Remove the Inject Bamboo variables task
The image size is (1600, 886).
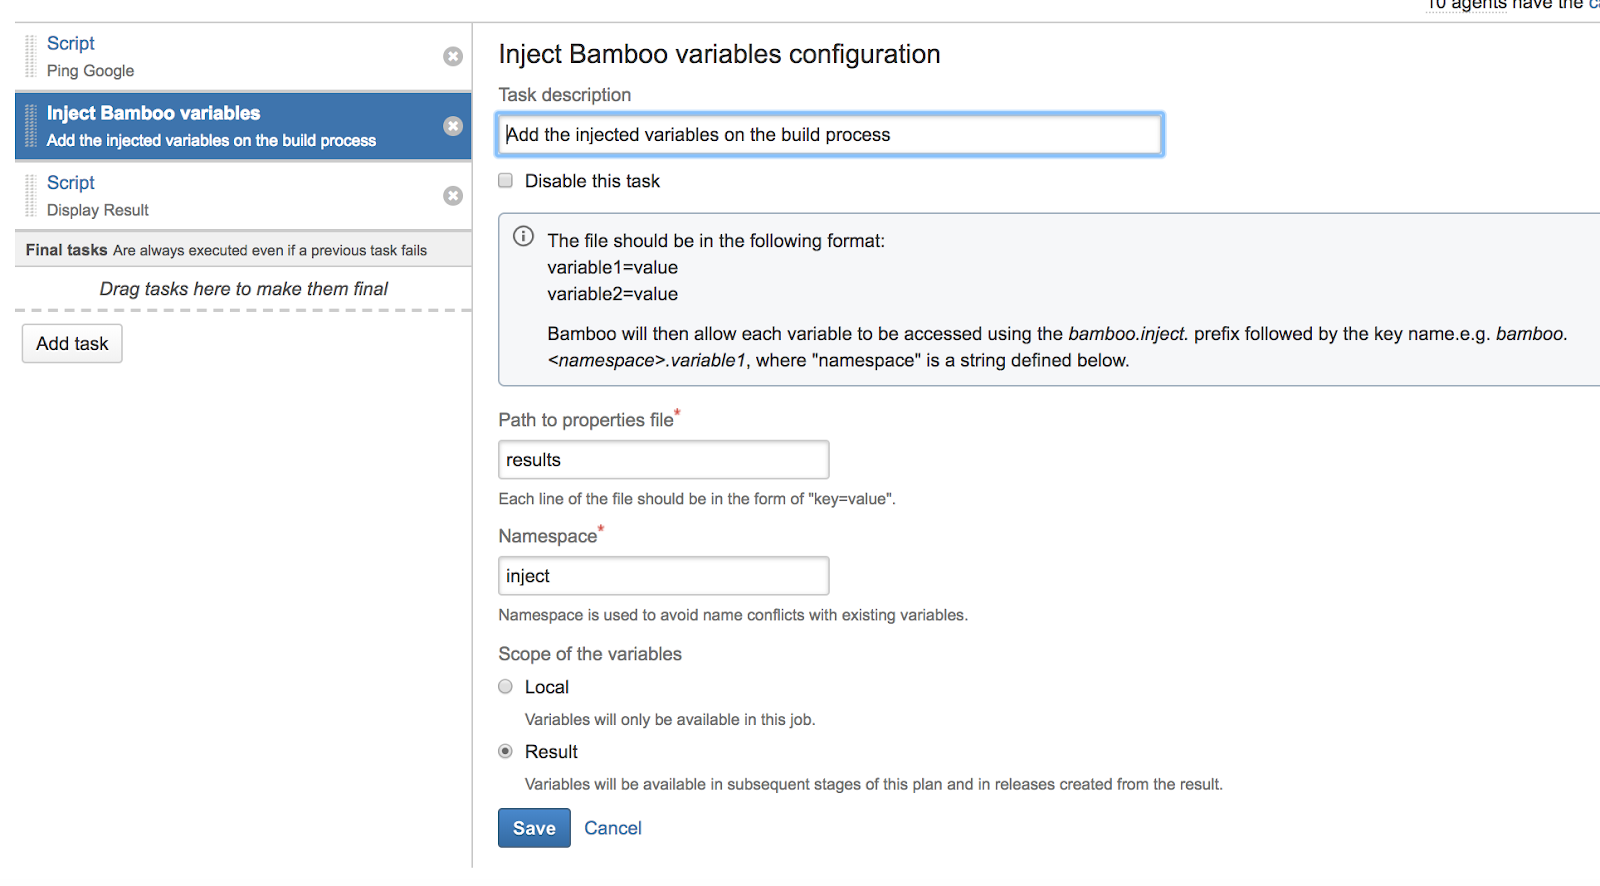(x=453, y=126)
